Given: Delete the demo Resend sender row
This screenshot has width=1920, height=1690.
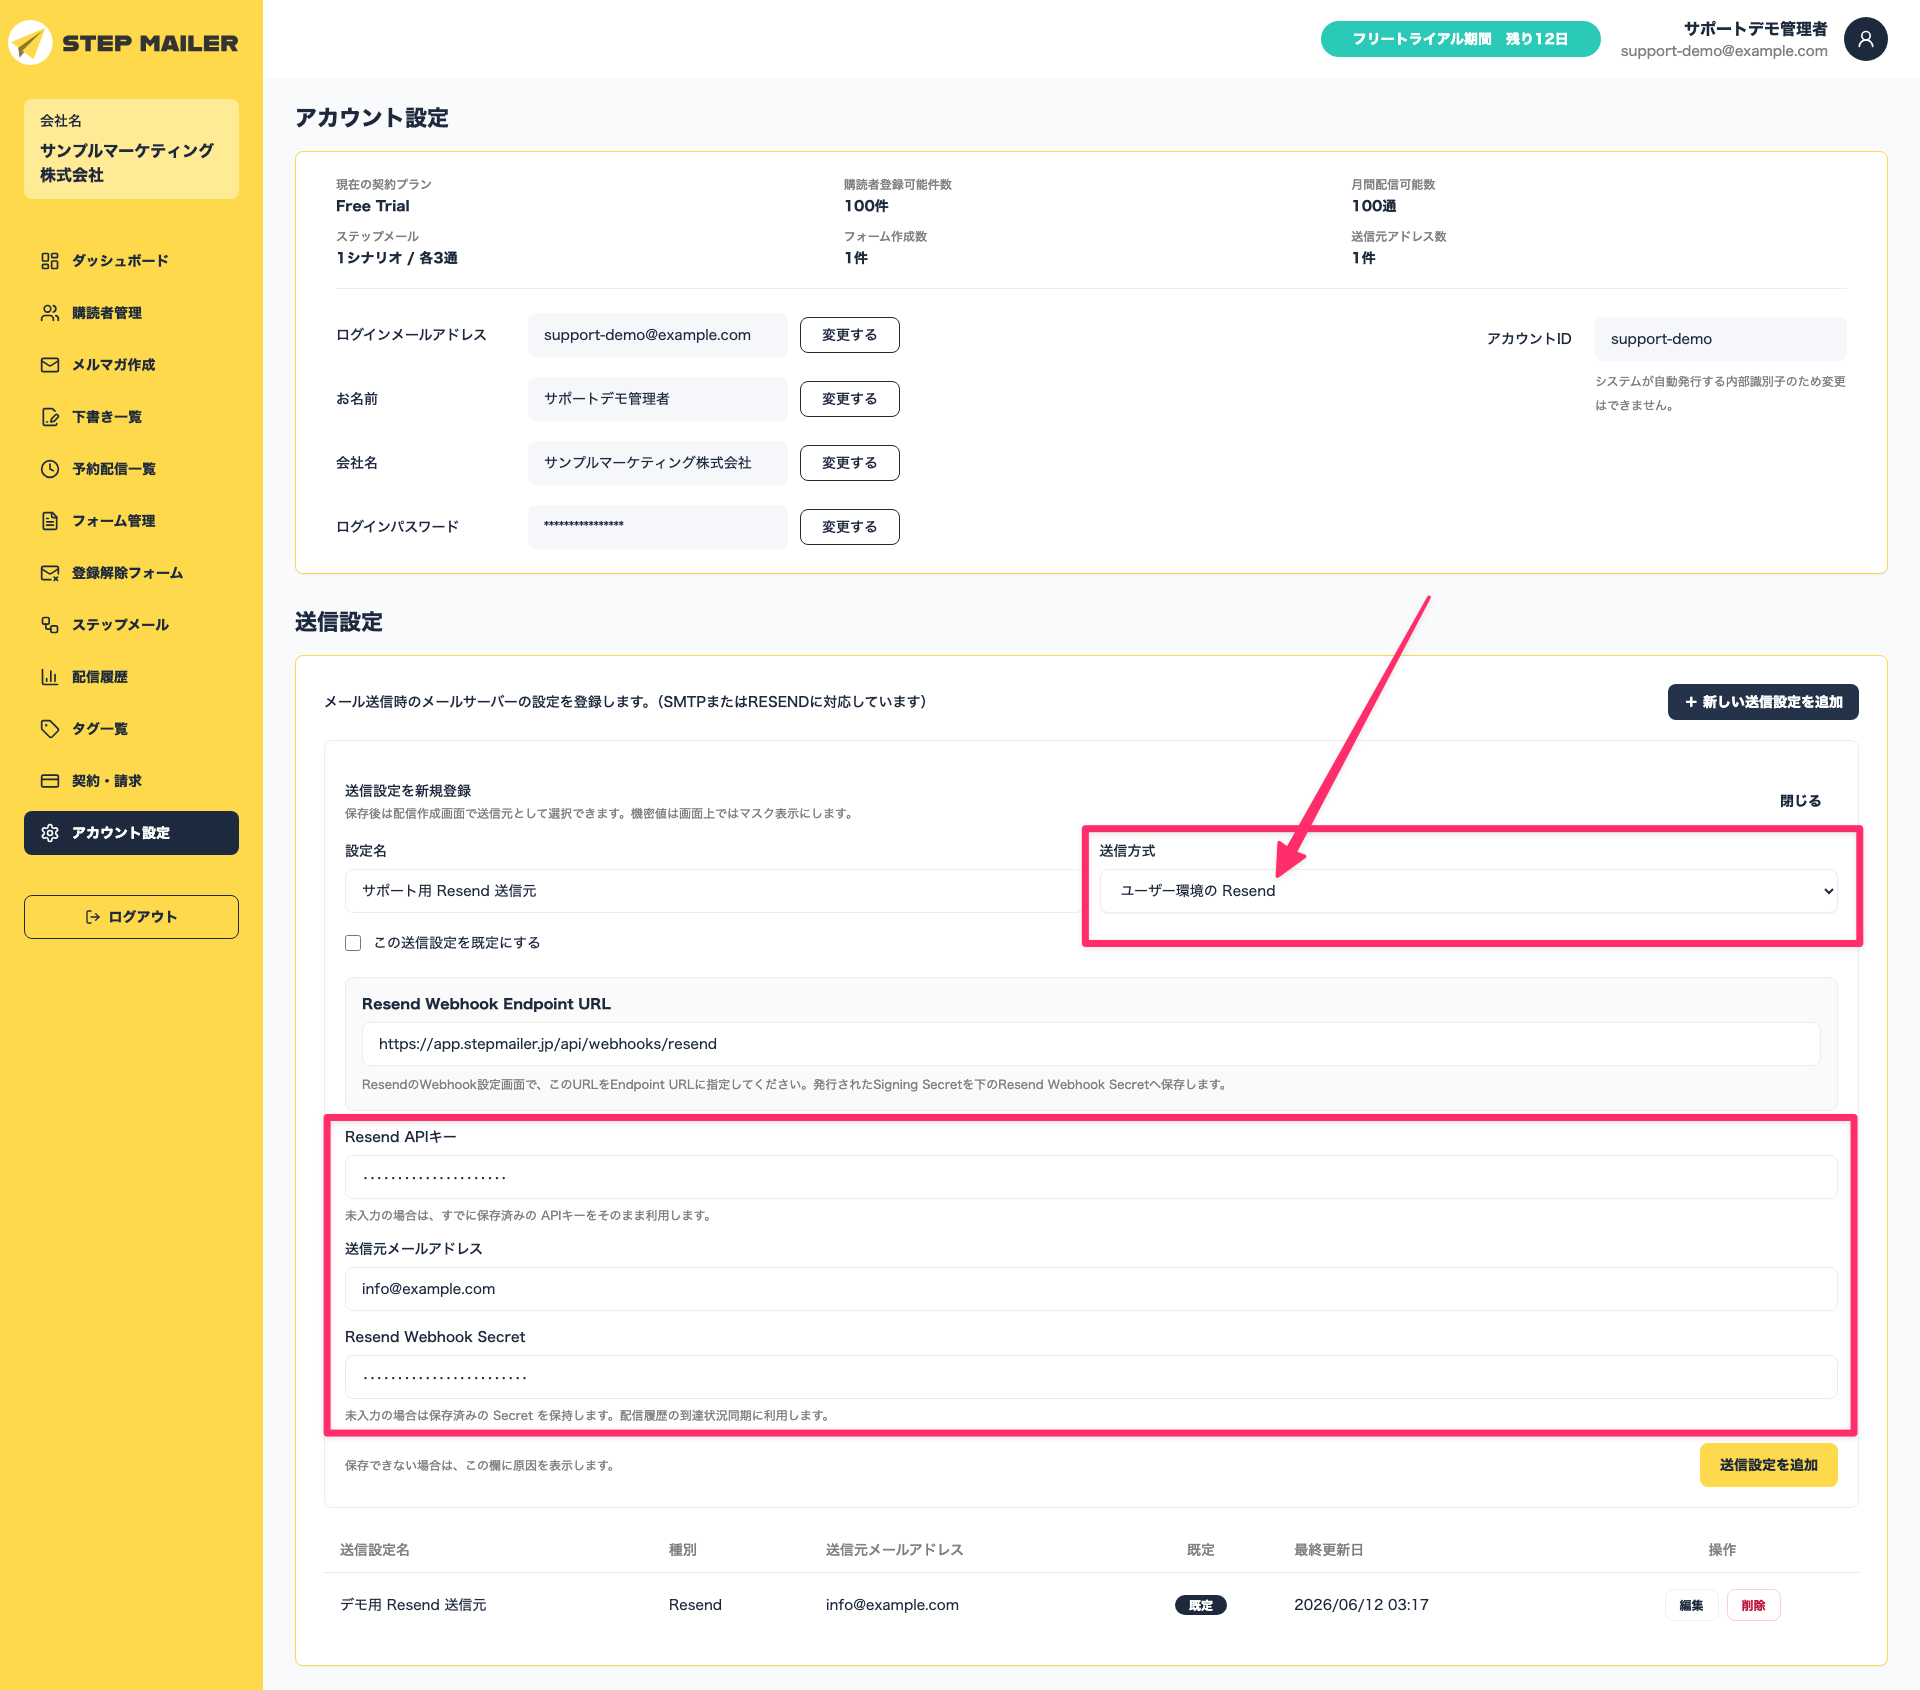Looking at the screenshot, I should (1753, 1605).
